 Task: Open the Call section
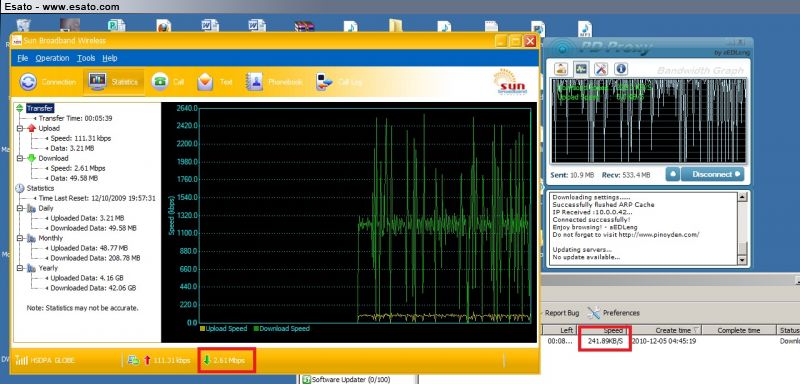click(167, 82)
